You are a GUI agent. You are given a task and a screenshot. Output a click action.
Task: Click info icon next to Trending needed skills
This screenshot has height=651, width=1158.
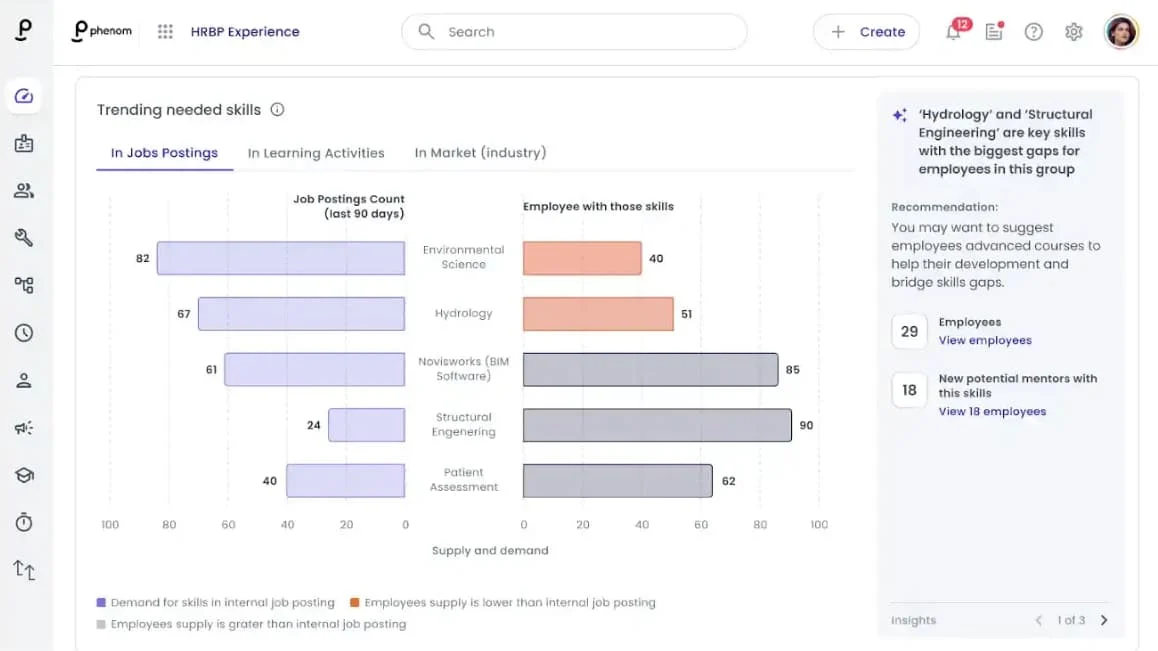[x=277, y=109]
